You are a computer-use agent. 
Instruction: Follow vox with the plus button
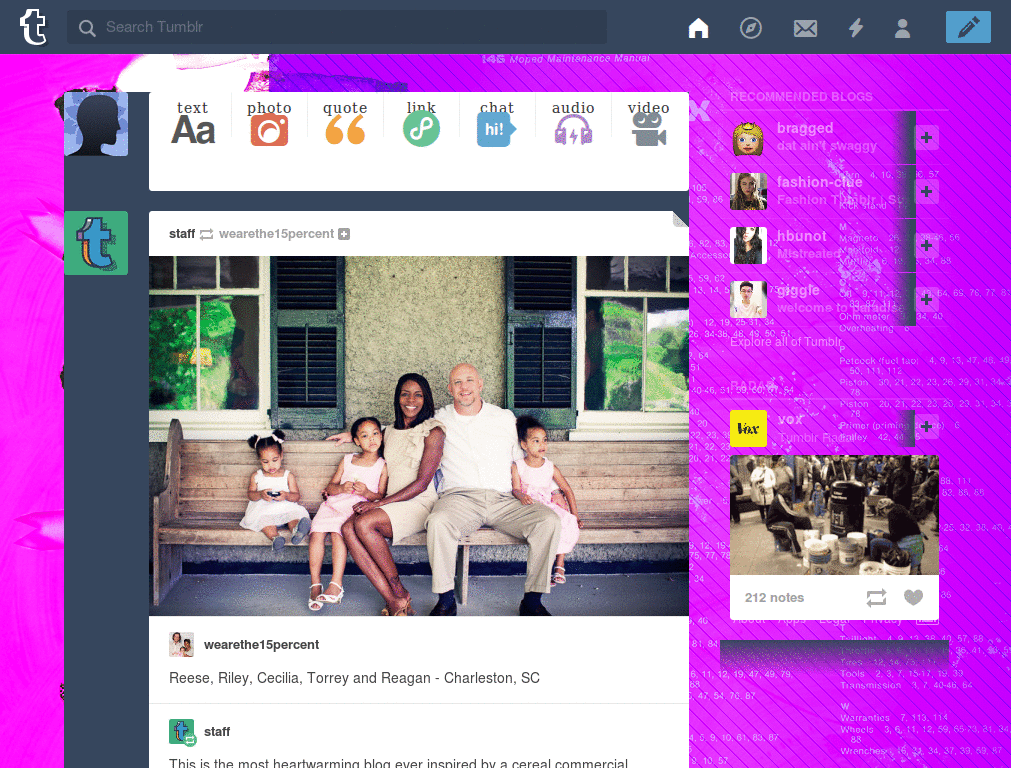(926, 426)
